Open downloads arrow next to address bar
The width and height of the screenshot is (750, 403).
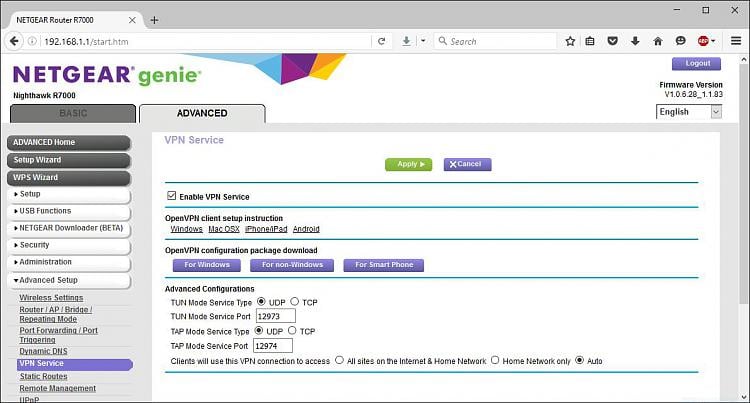406,42
